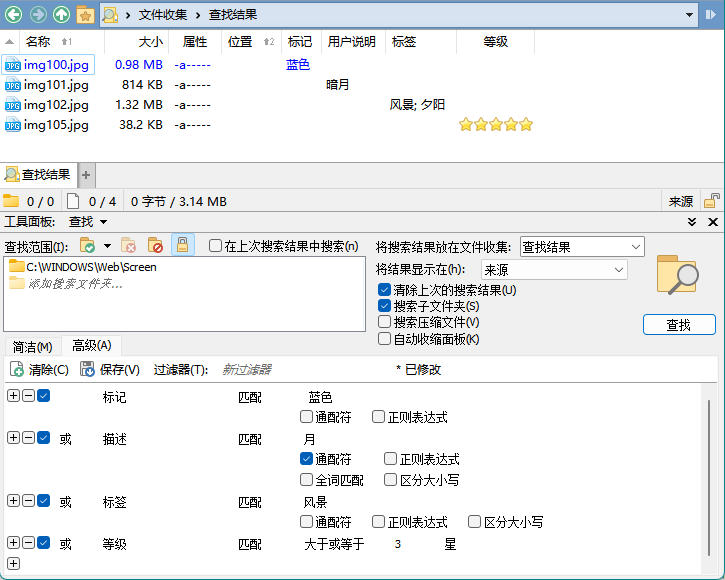Open the 将结果显示在 dropdown showing 来源
Image resolution: width=725 pixels, height=580 pixels.
point(553,269)
